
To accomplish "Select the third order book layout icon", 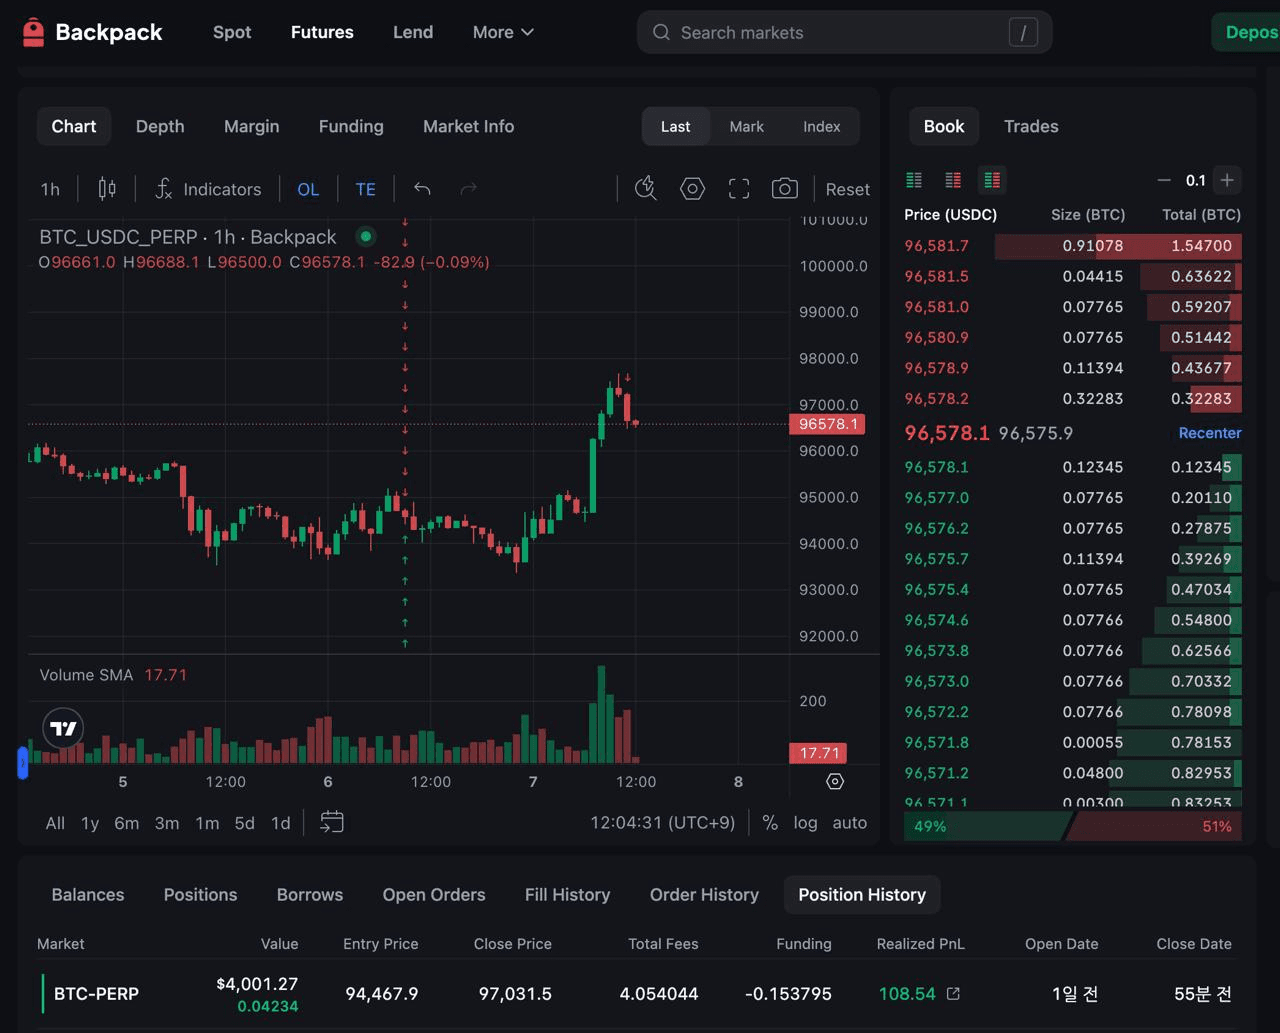I will click(x=992, y=180).
